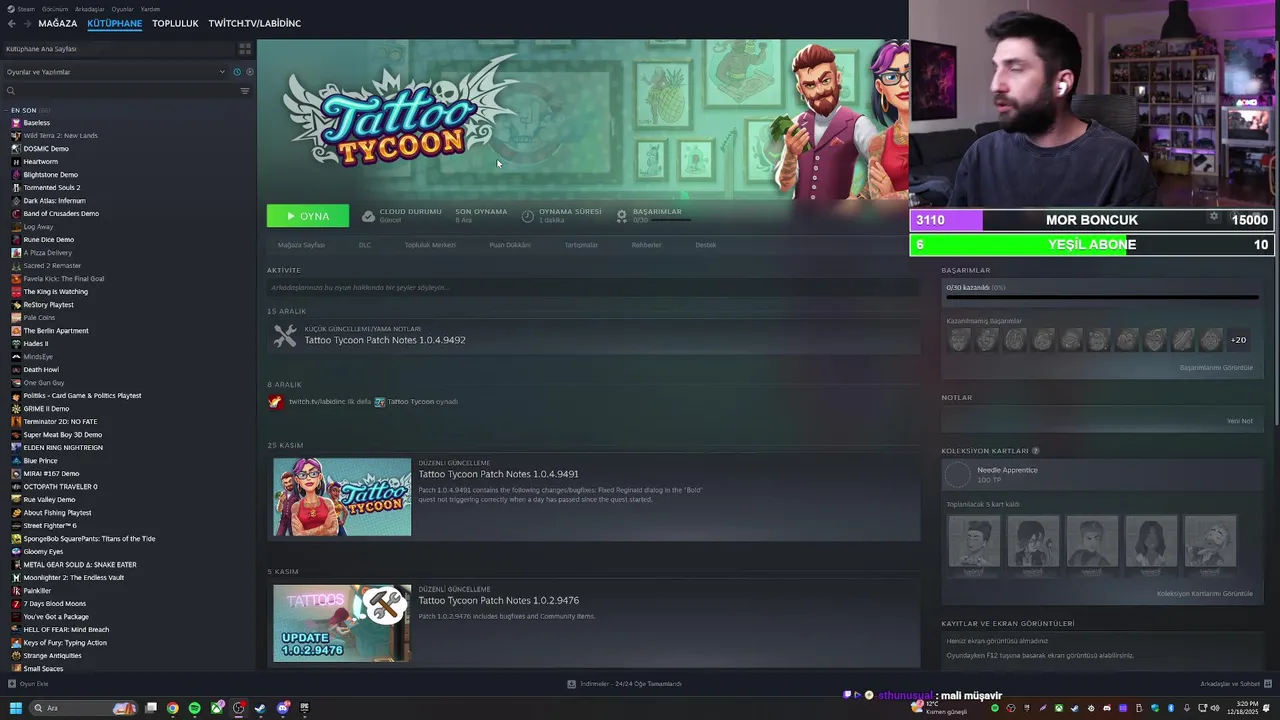The height and width of the screenshot is (720, 1280).
Task: Open Steam icon in the taskbar
Action: [x=261, y=708]
